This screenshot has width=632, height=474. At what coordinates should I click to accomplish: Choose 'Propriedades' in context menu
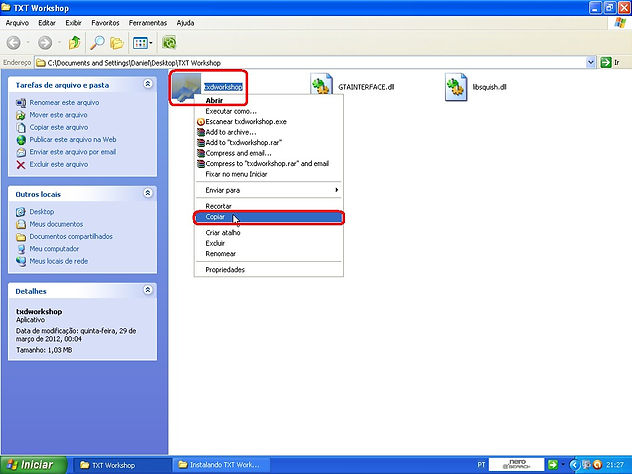coord(268,270)
